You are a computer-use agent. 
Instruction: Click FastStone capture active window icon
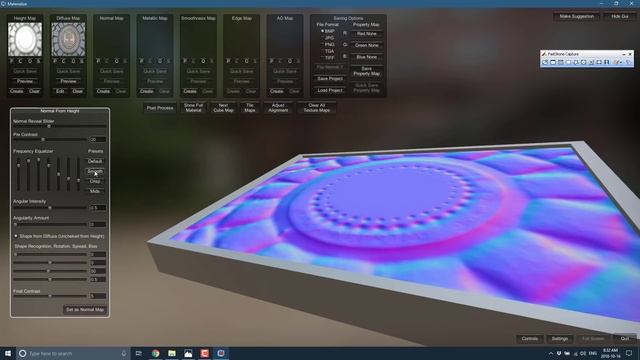pyautogui.click(x=553, y=62)
